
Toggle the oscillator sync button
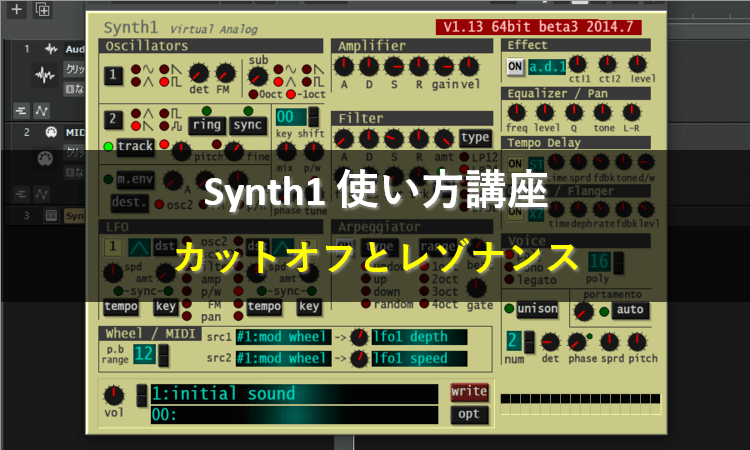[247, 125]
